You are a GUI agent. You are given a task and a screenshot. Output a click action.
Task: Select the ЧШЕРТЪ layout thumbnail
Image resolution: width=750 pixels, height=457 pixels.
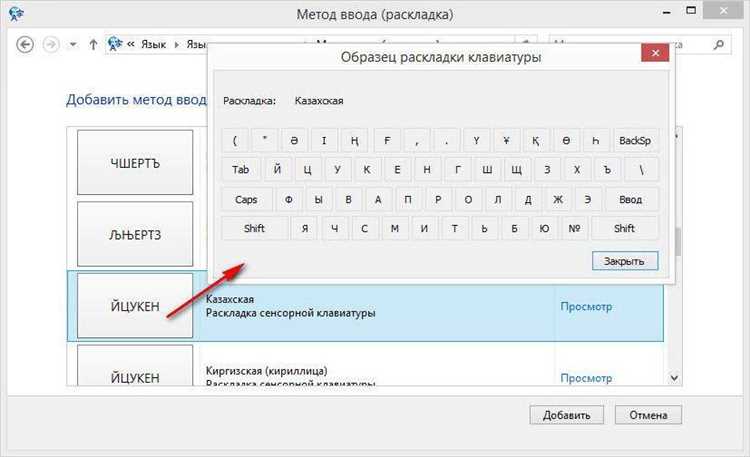(x=135, y=162)
